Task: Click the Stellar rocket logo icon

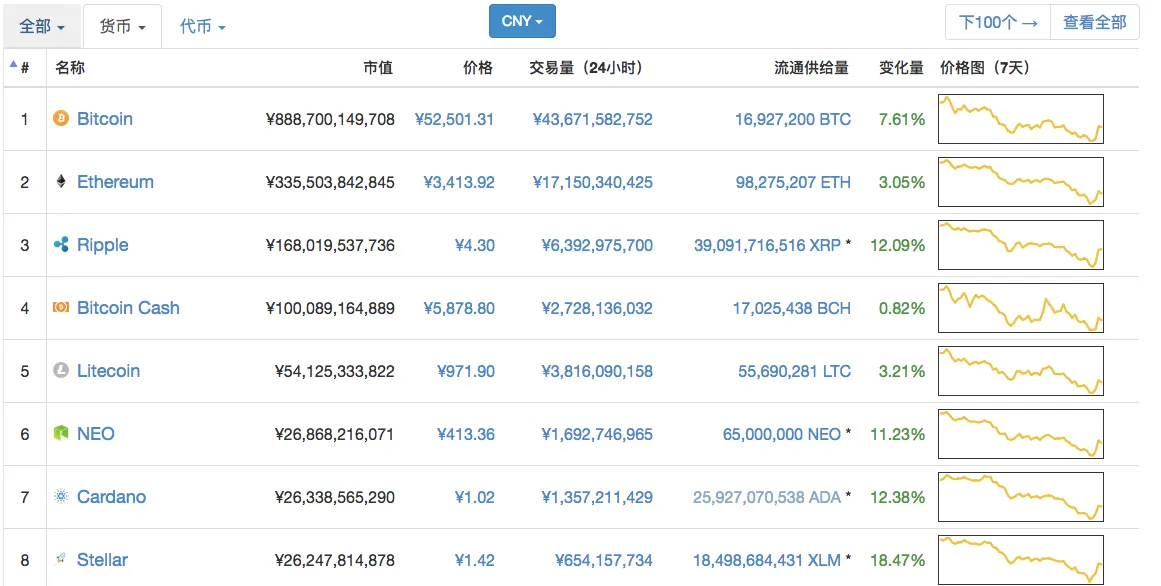Action: pyautogui.click(x=61, y=559)
